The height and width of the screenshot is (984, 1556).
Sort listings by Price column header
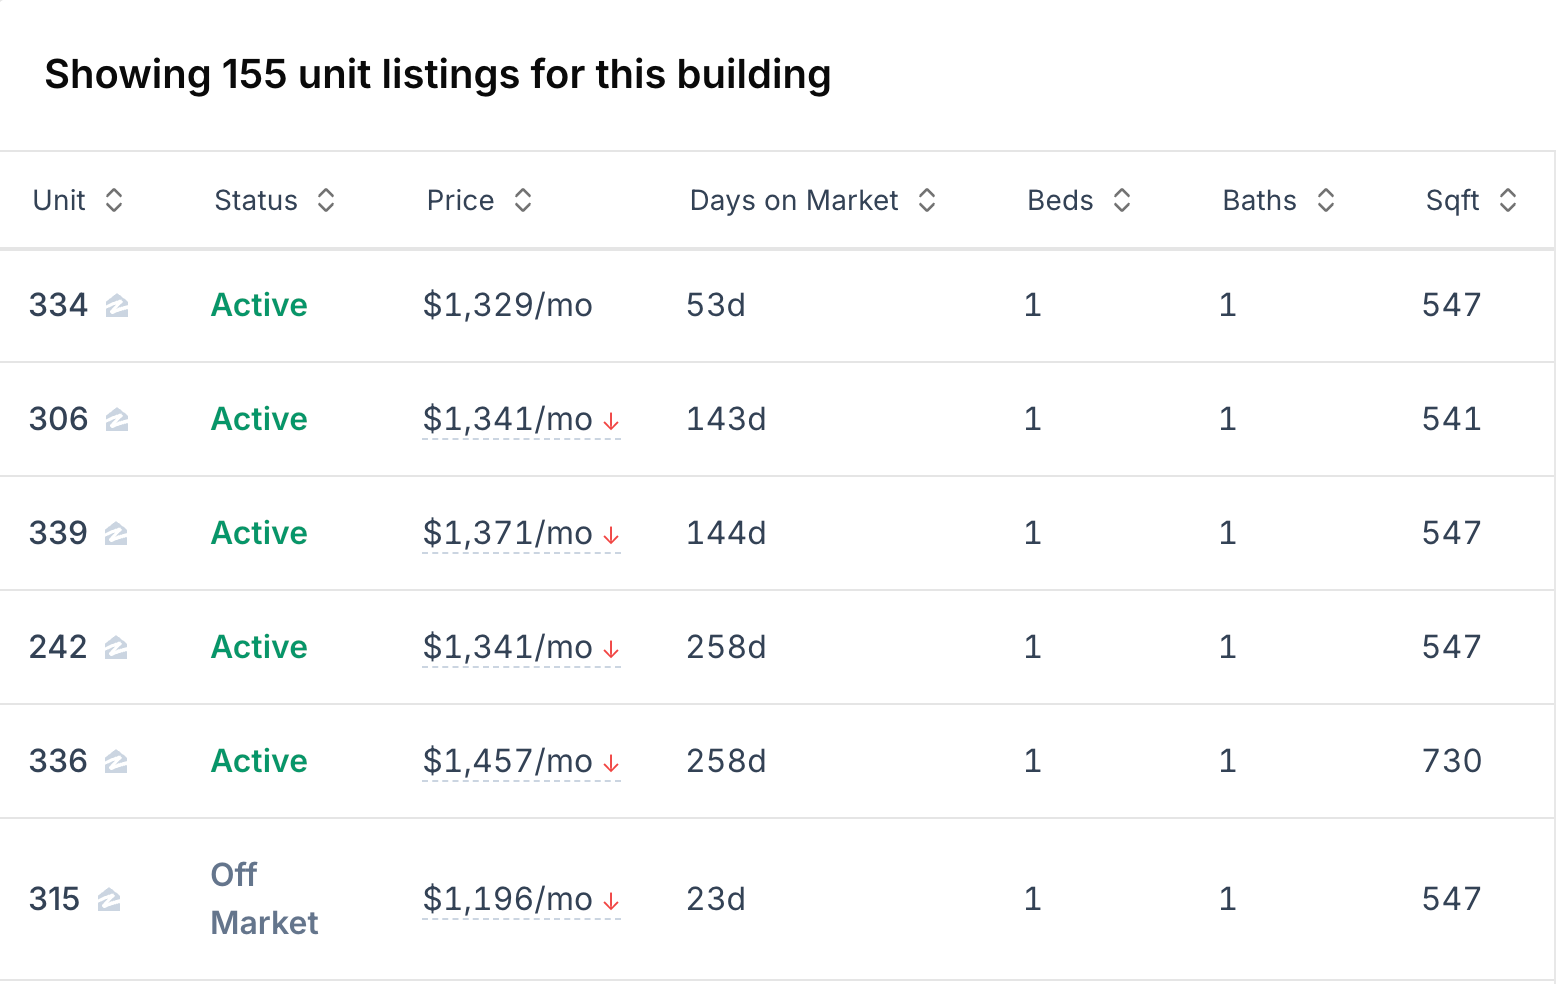click(x=480, y=200)
